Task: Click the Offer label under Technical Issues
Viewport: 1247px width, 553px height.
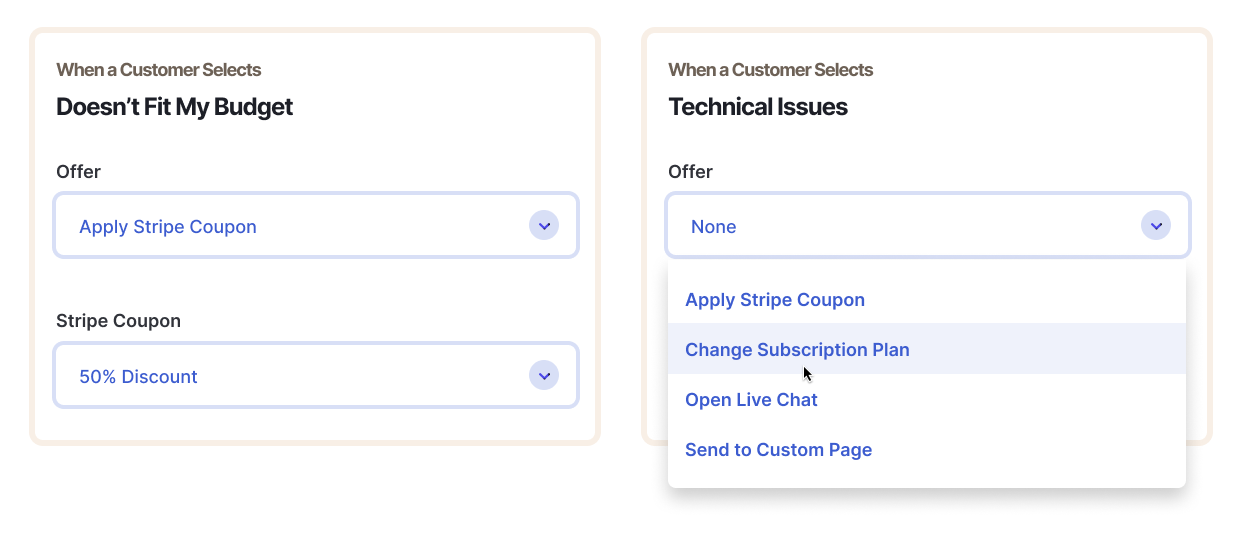Action: [690, 172]
